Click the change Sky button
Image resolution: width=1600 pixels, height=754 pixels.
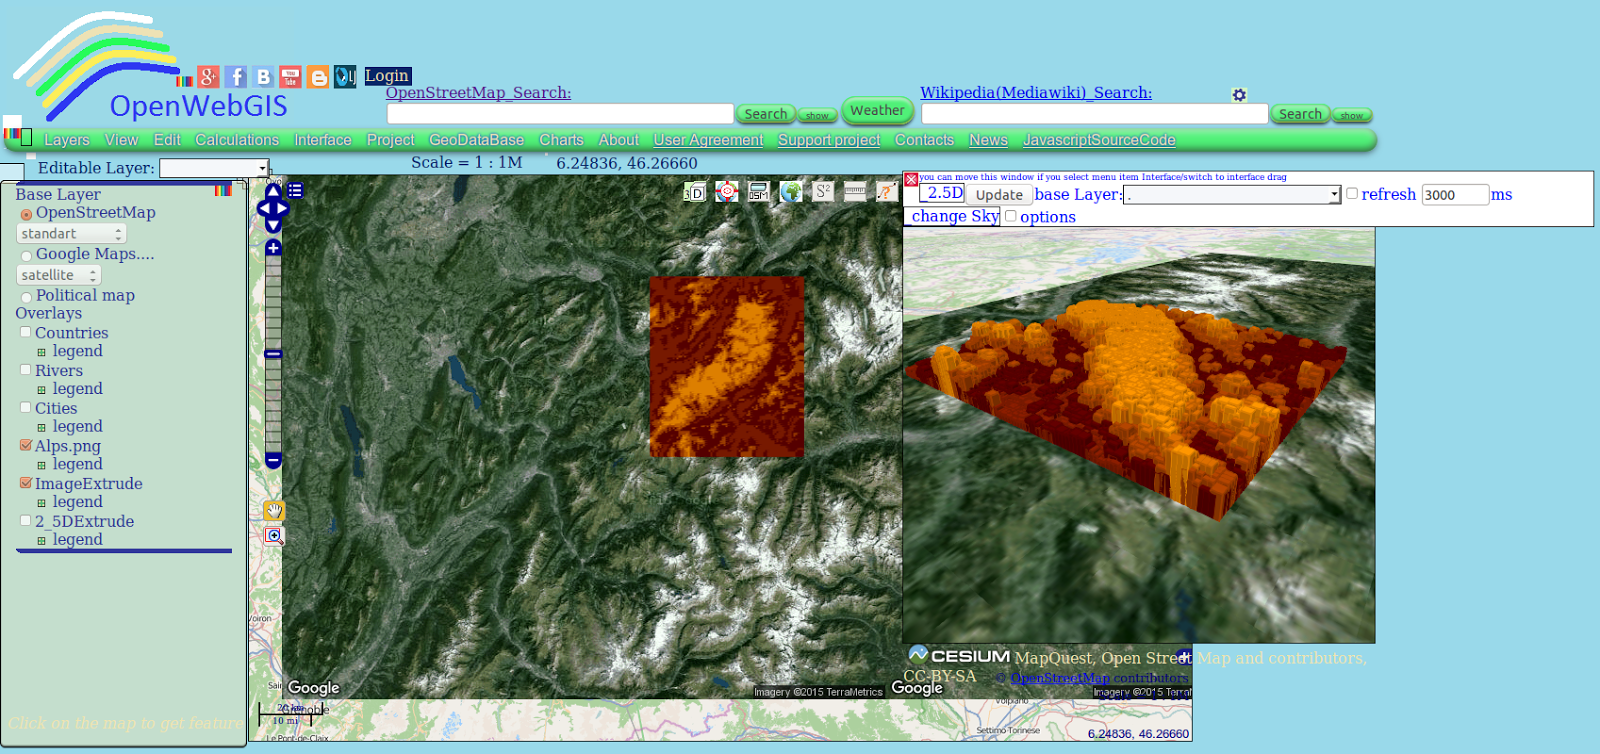click(x=954, y=216)
